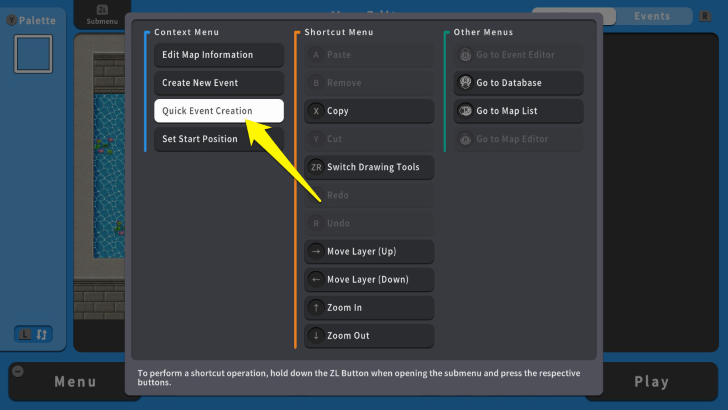Click the R button icon beside Undo
728x410 pixels.
[x=316, y=223]
